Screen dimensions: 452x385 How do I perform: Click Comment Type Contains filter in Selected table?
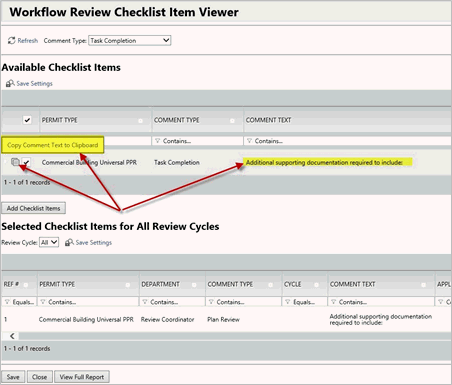click(x=244, y=302)
